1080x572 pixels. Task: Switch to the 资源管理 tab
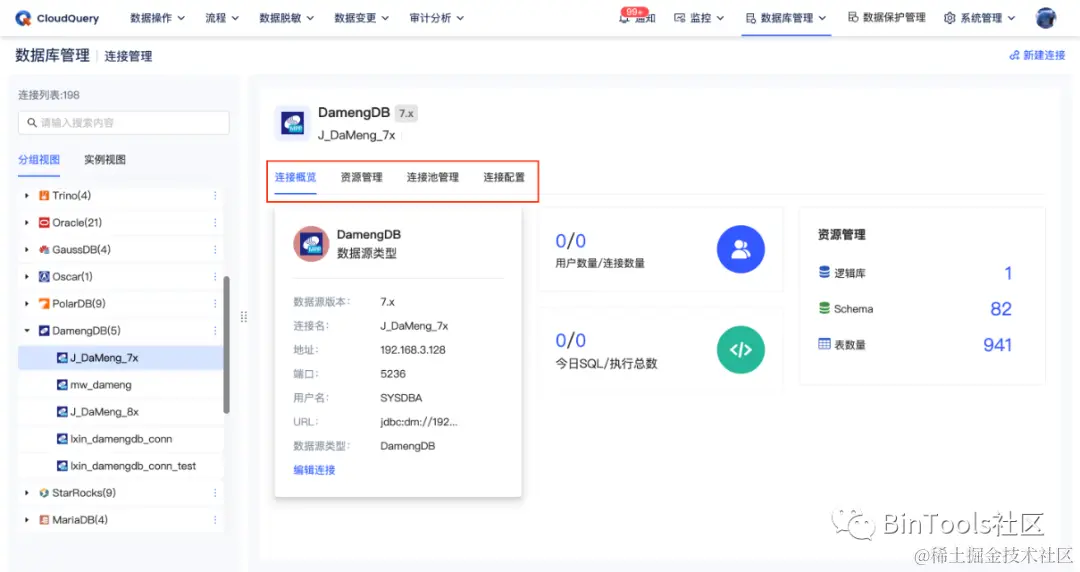point(362,177)
